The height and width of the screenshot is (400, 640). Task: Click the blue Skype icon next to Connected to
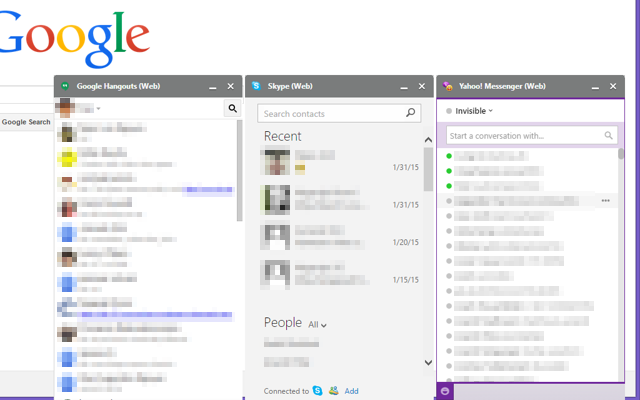click(x=317, y=391)
